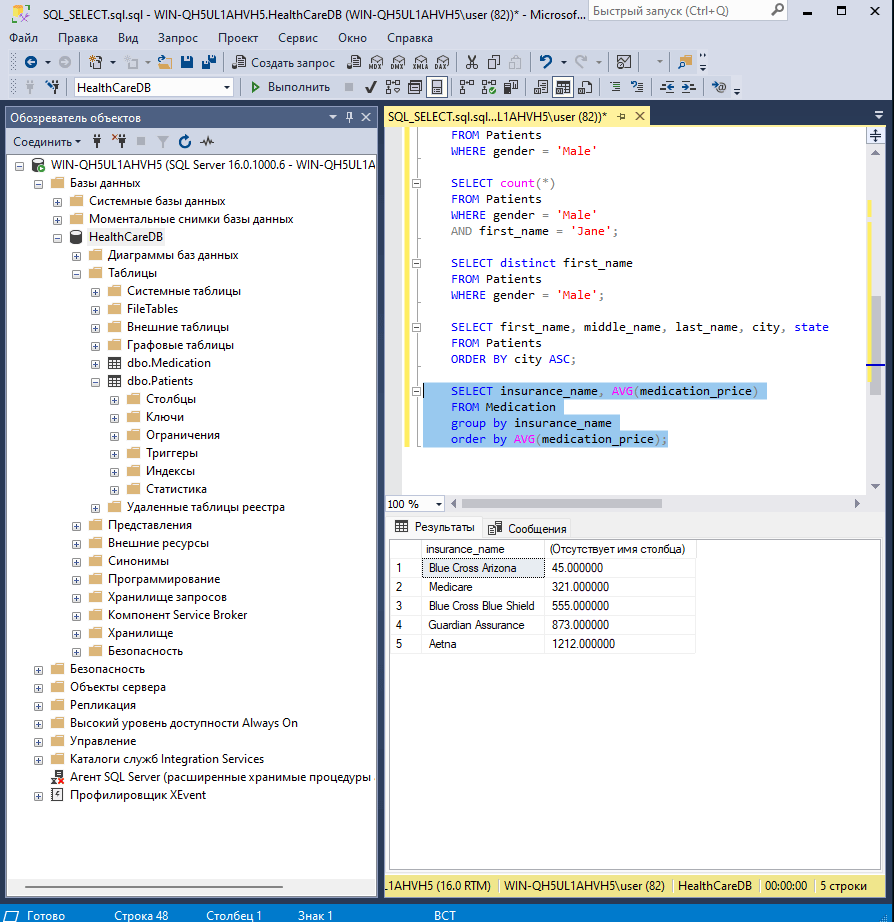
Task: Click the Создать запрос button
Action: [x=283, y=62]
